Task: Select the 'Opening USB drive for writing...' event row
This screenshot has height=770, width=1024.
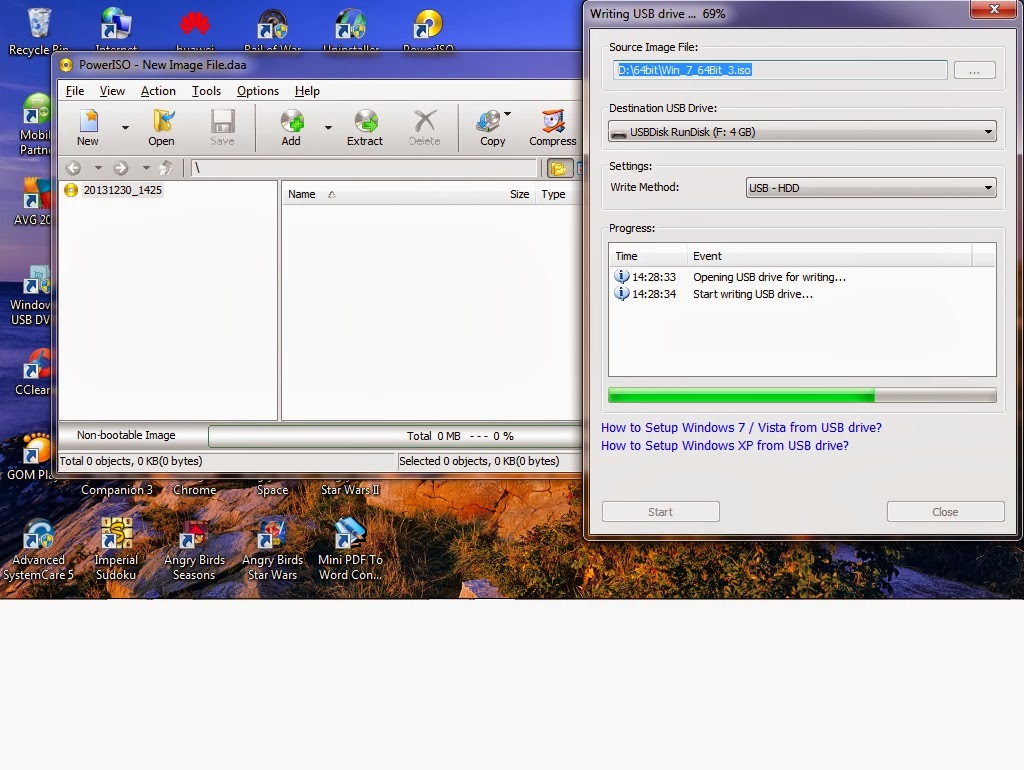Action: [x=802, y=277]
